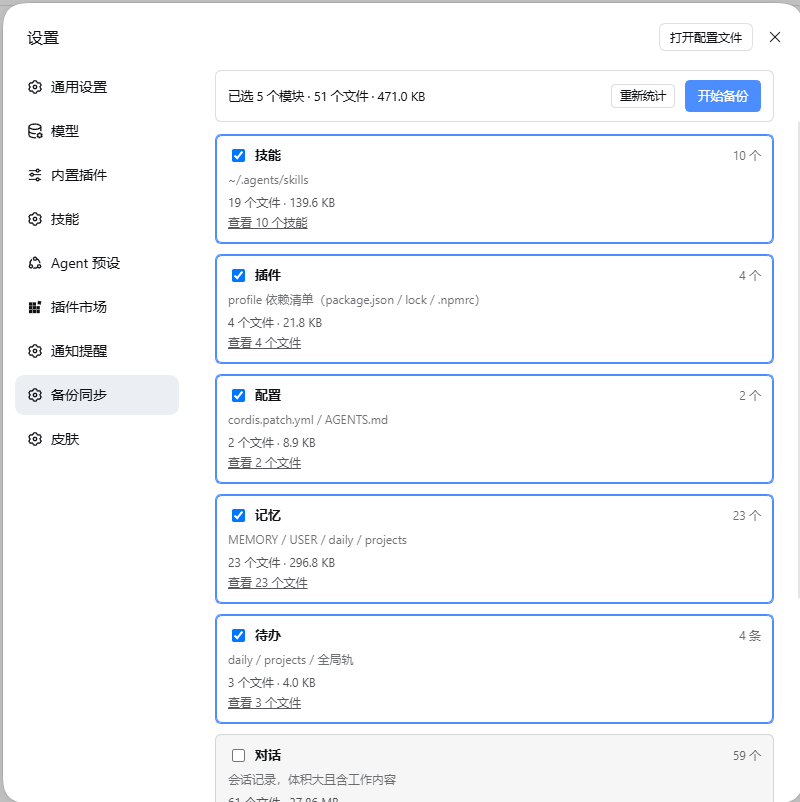Select the 皮肤 sidebar item
800x802 pixels.
tap(97, 439)
